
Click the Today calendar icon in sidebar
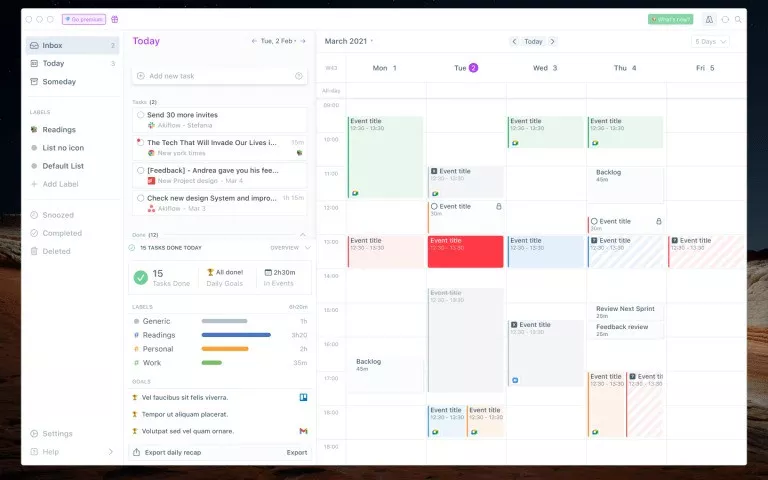34,63
